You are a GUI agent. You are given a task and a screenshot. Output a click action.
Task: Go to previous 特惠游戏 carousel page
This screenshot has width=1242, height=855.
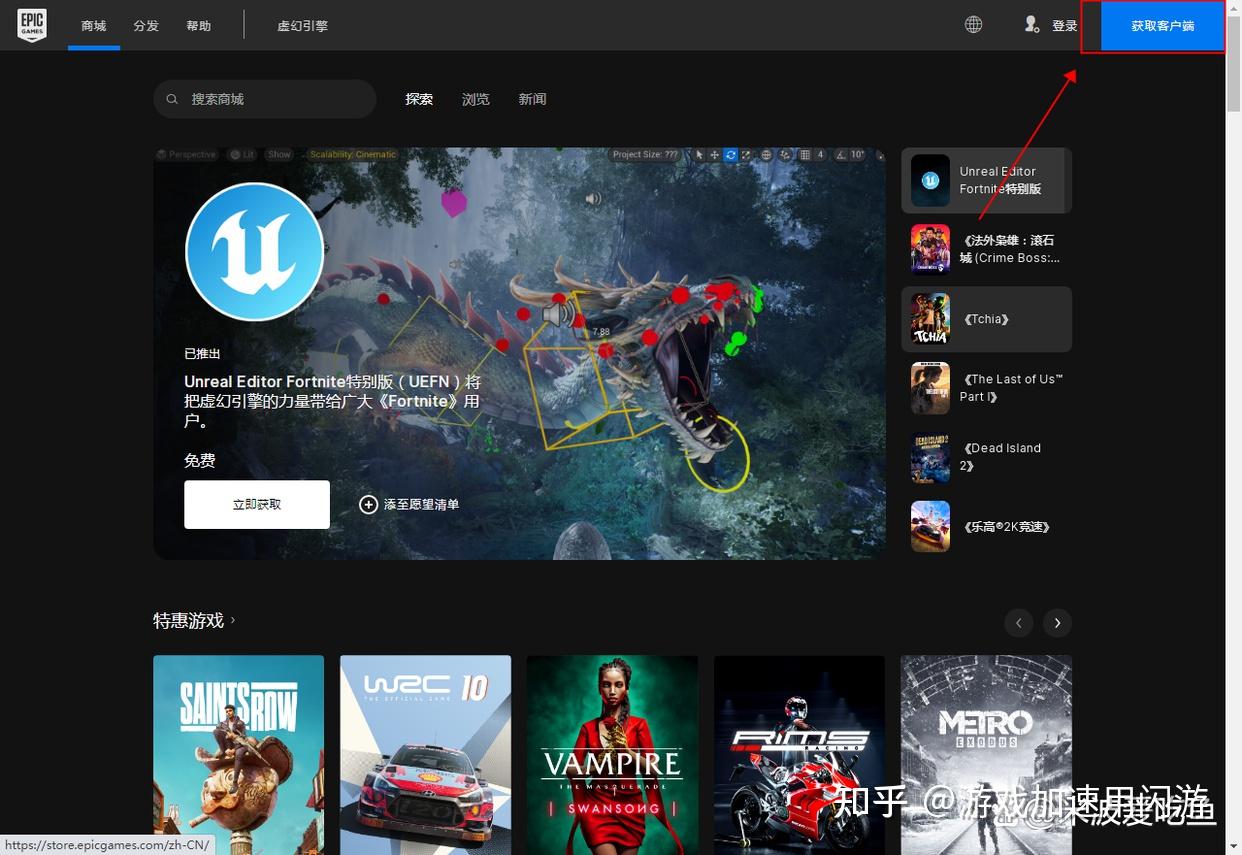[x=1018, y=623]
